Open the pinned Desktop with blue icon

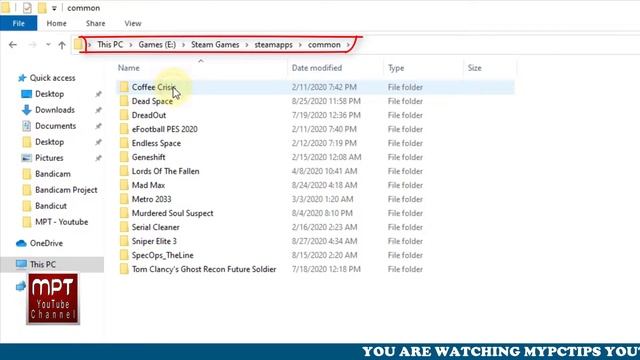coord(49,94)
